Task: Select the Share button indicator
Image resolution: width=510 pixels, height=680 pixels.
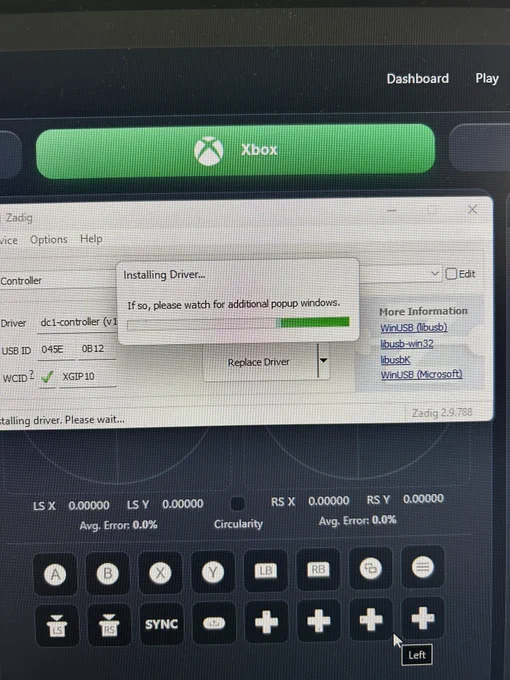Action: [214, 623]
